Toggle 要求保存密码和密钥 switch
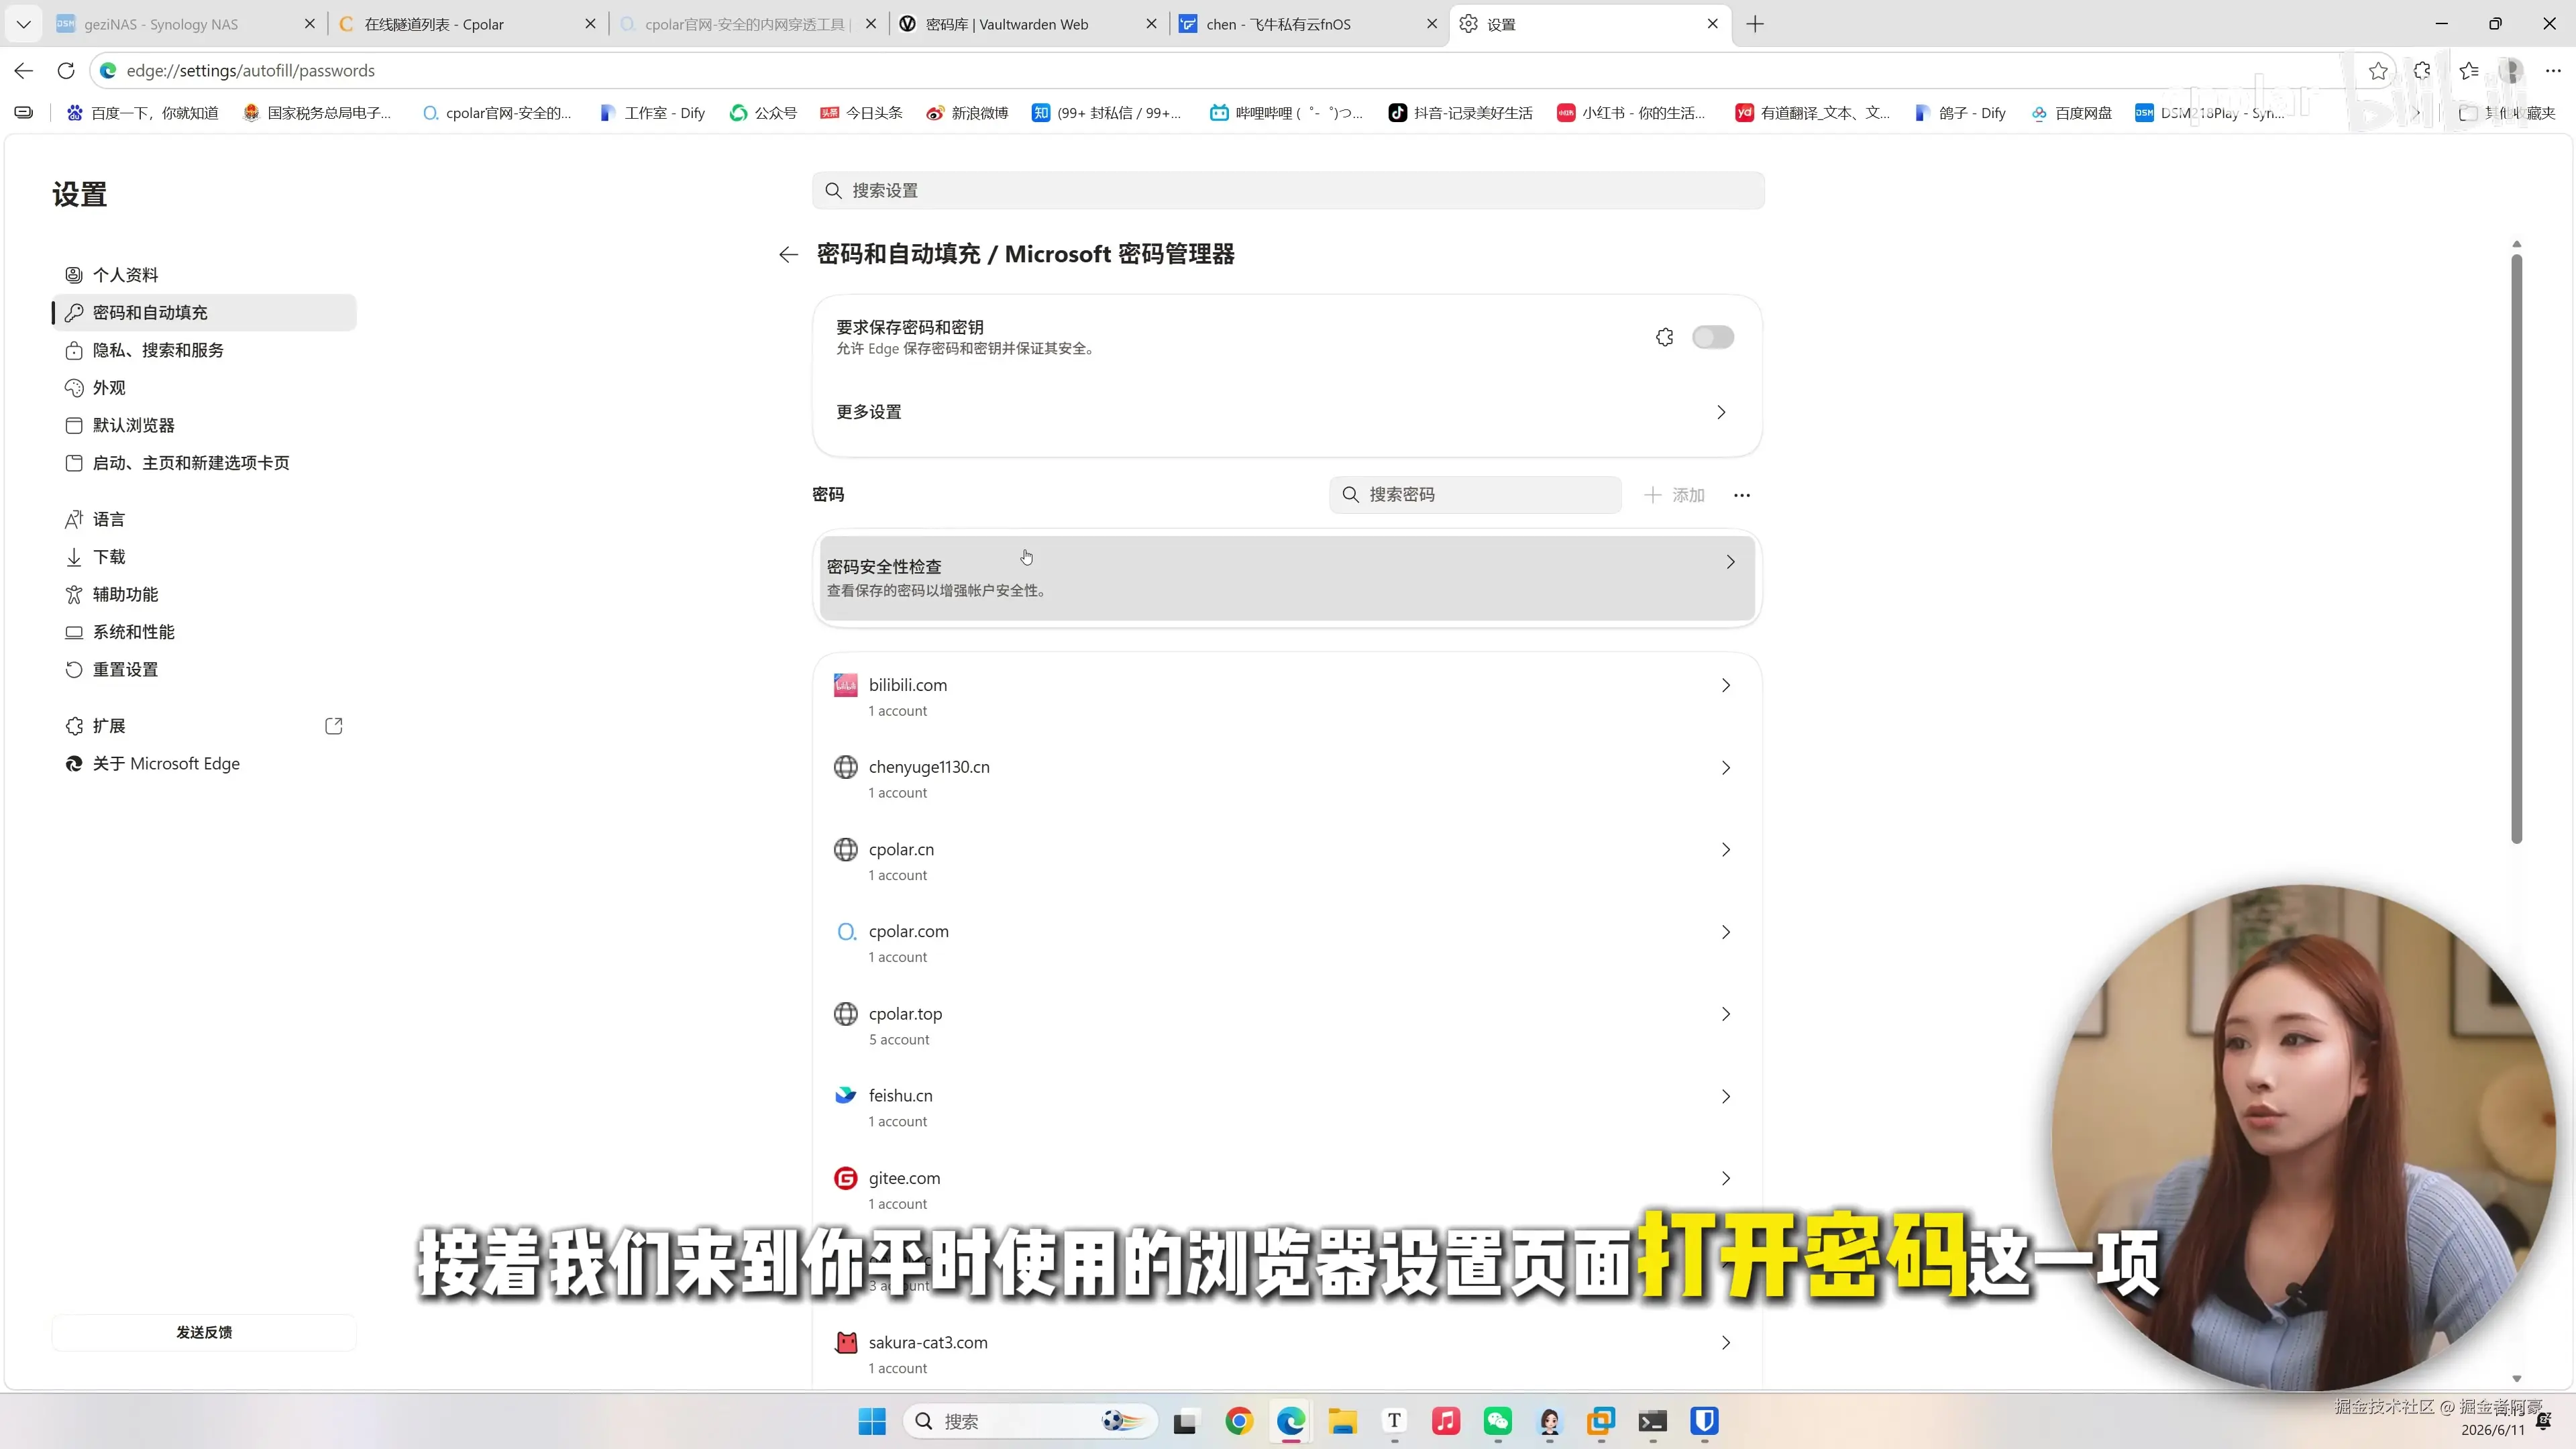 [1712, 337]
